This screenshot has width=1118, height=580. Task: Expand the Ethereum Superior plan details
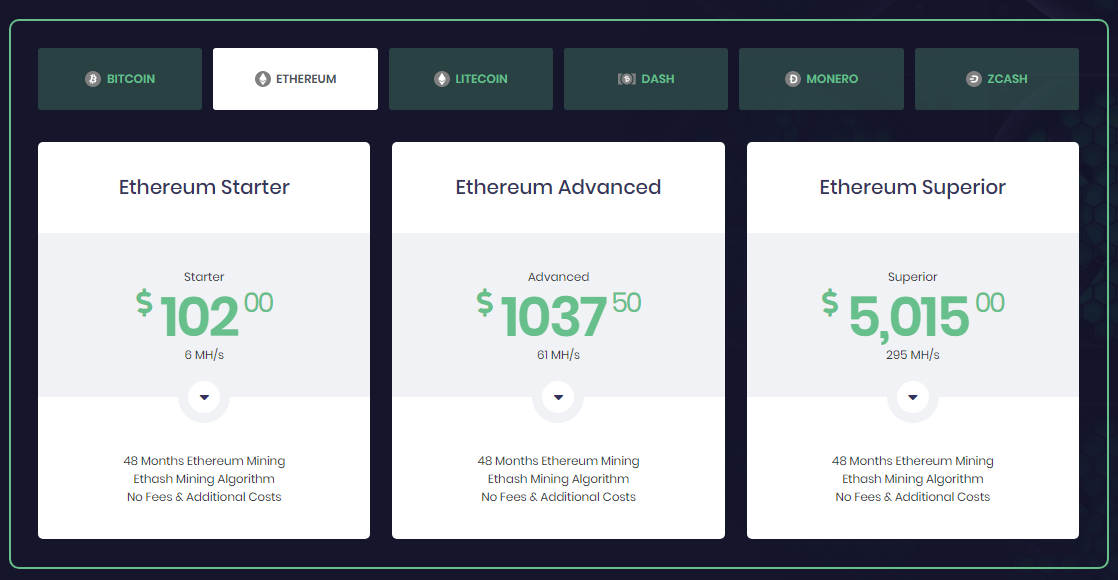click(x=912, y=397)
